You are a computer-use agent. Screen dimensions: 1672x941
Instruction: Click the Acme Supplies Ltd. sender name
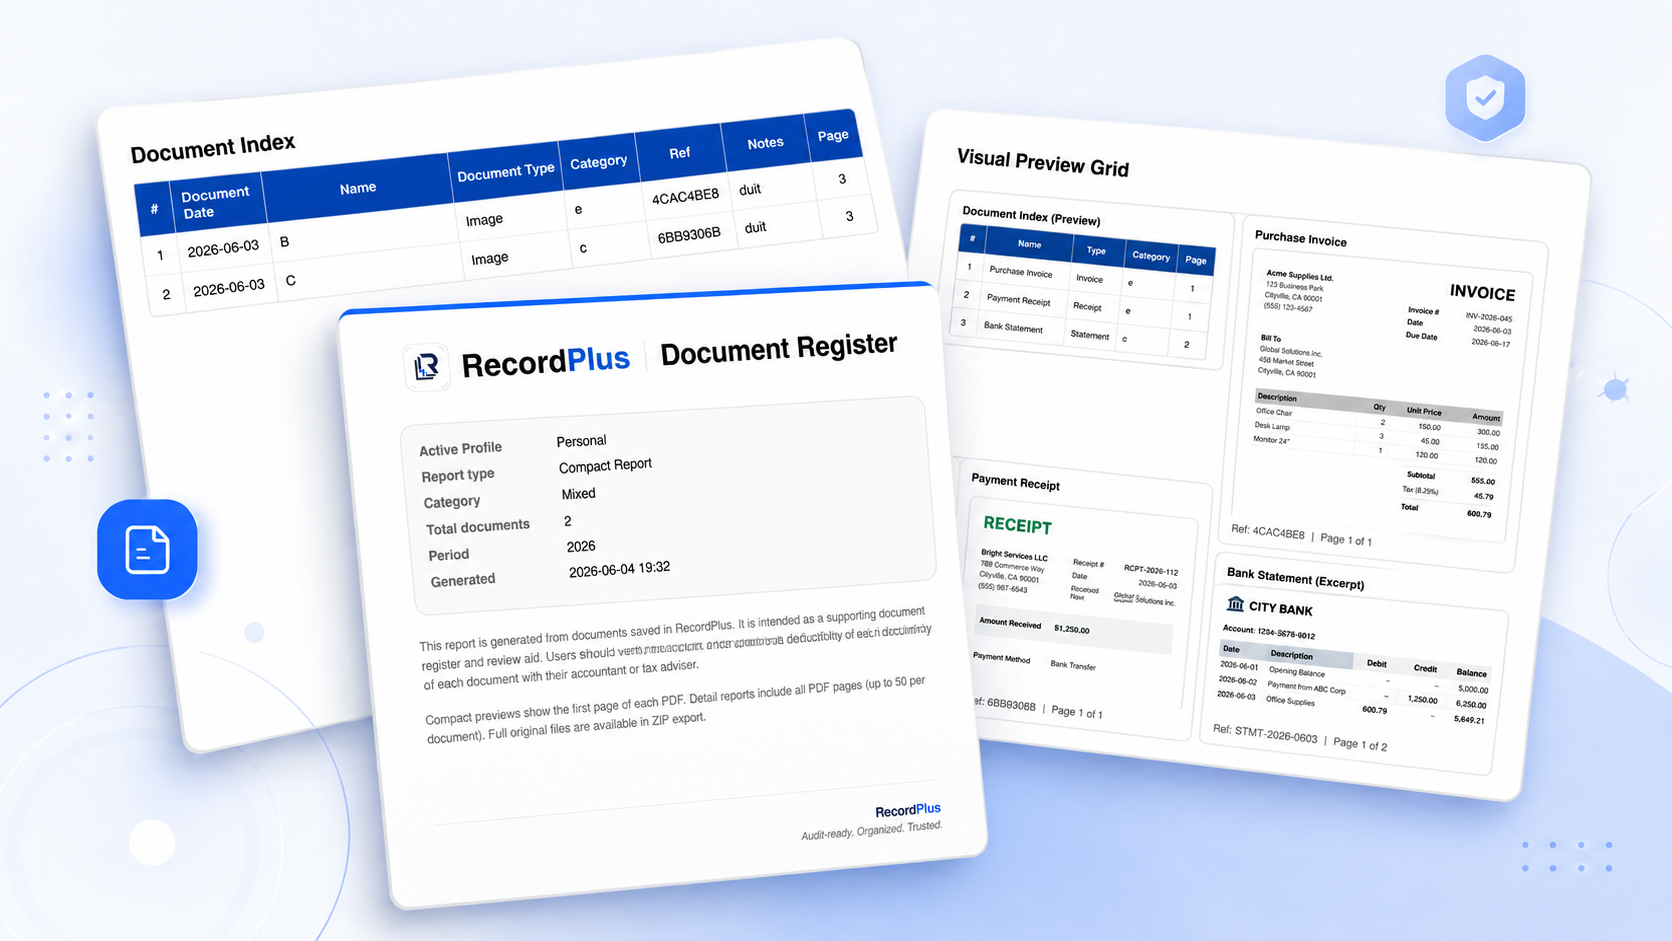coord(1299,276)
